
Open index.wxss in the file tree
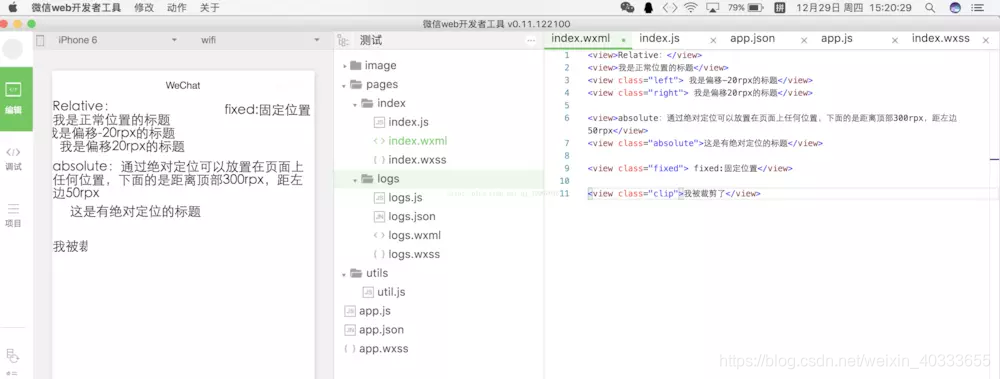pyautogui.click(x=417, y=160)
